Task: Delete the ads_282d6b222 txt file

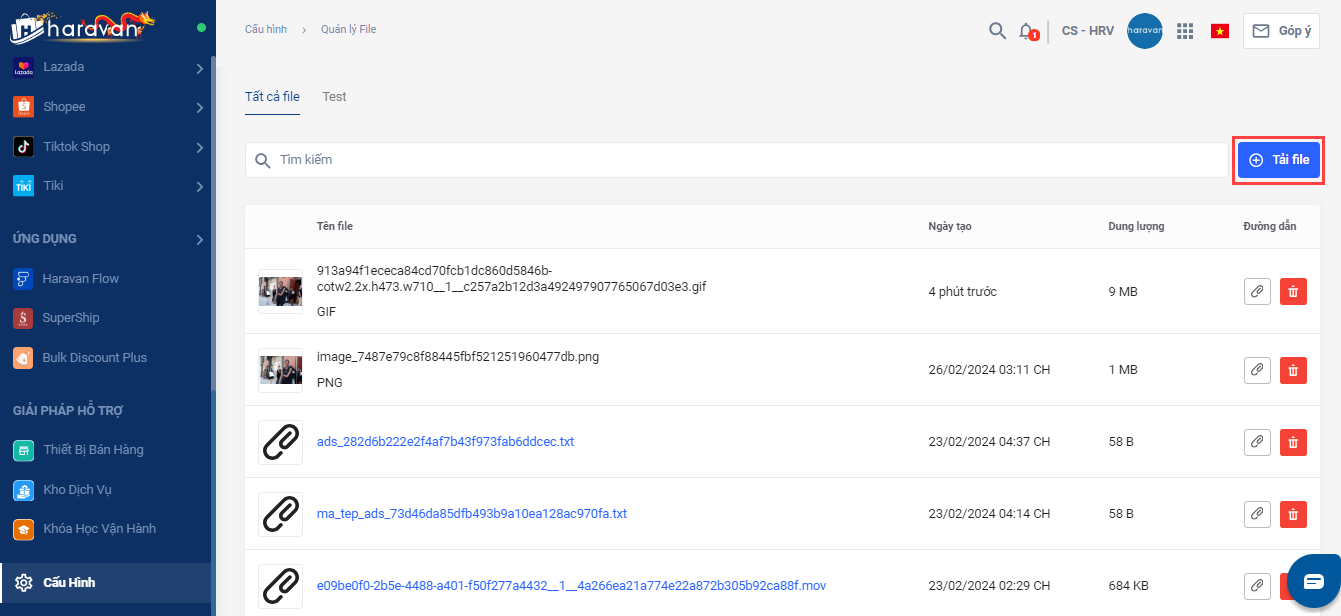Action: pos(1293,441)
